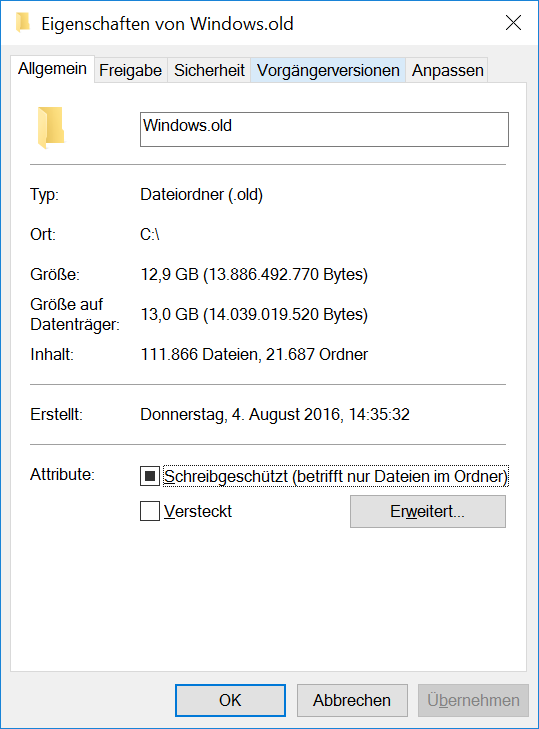
Task: Open the Vorgängerversionen tab
Action: [x=328, y=70]
